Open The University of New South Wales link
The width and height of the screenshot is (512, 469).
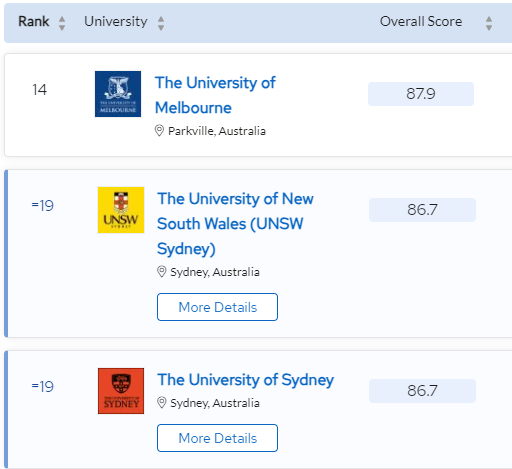pos(235,224)
